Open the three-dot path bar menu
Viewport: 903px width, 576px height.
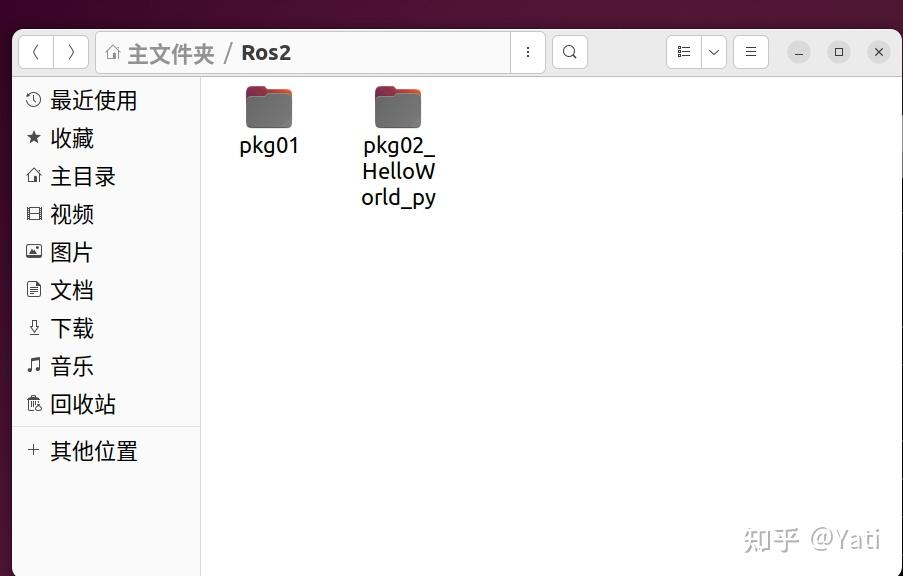click(527, 51)
